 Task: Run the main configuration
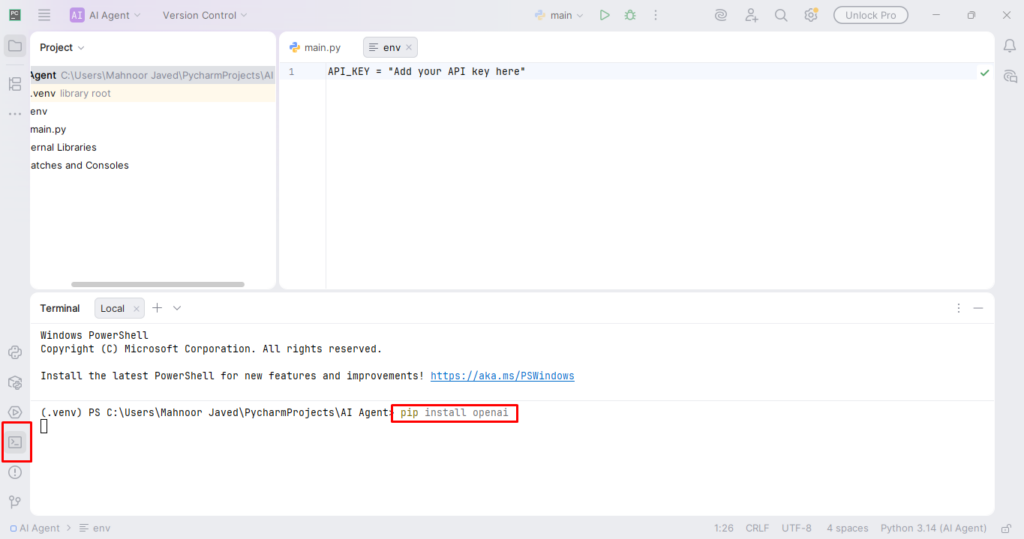coord(605,15)
